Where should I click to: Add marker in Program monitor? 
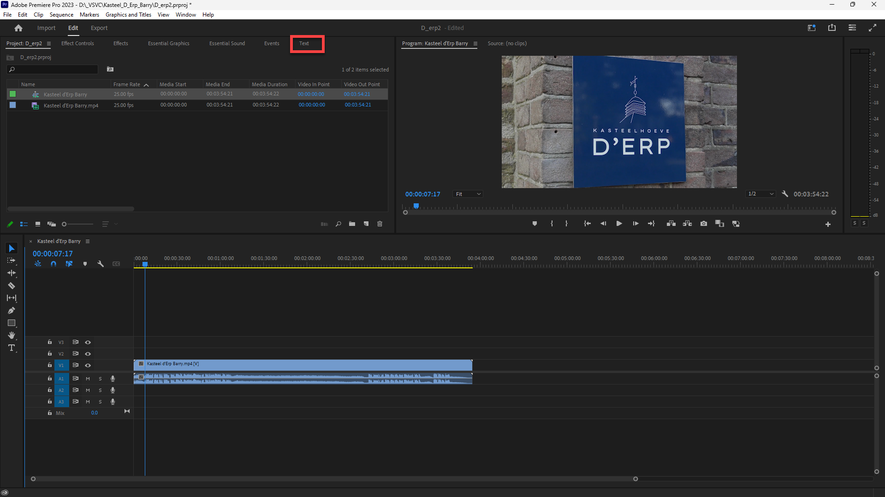pyautogui.click(x=534, y=223)
